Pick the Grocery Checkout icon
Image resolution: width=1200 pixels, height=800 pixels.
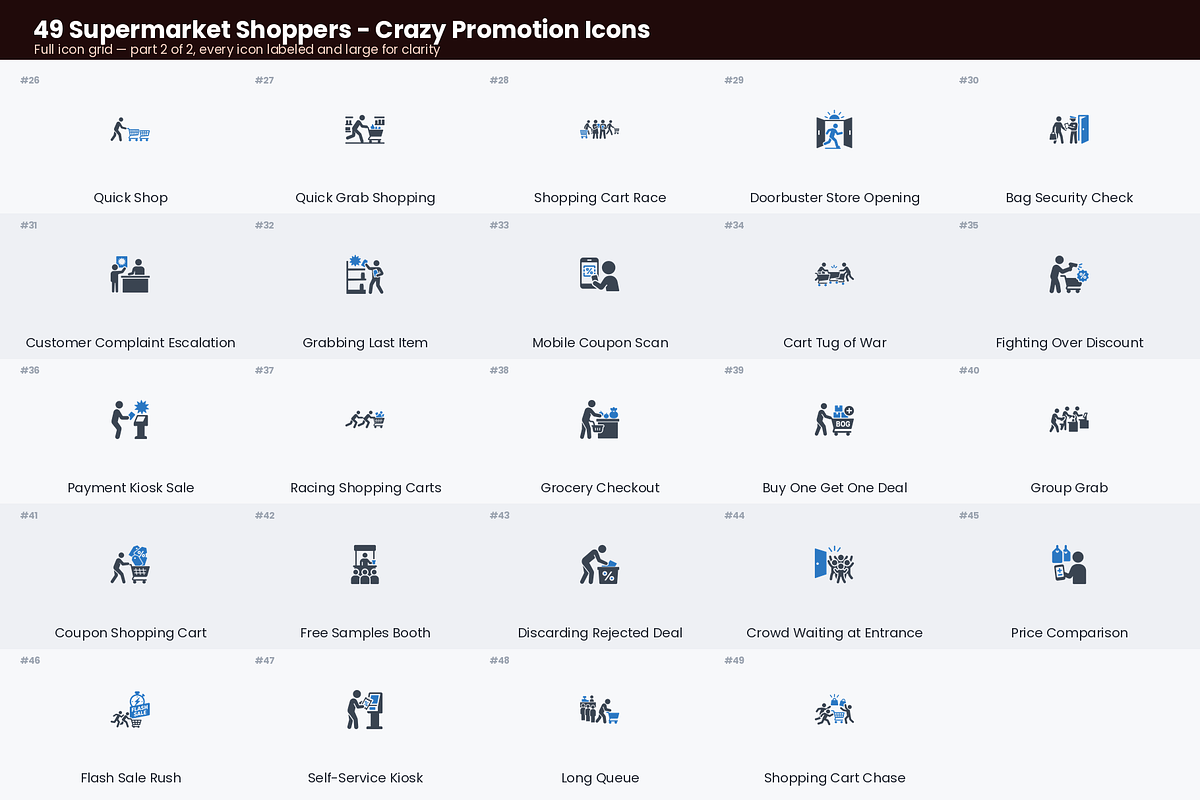(x=600, y=420)
